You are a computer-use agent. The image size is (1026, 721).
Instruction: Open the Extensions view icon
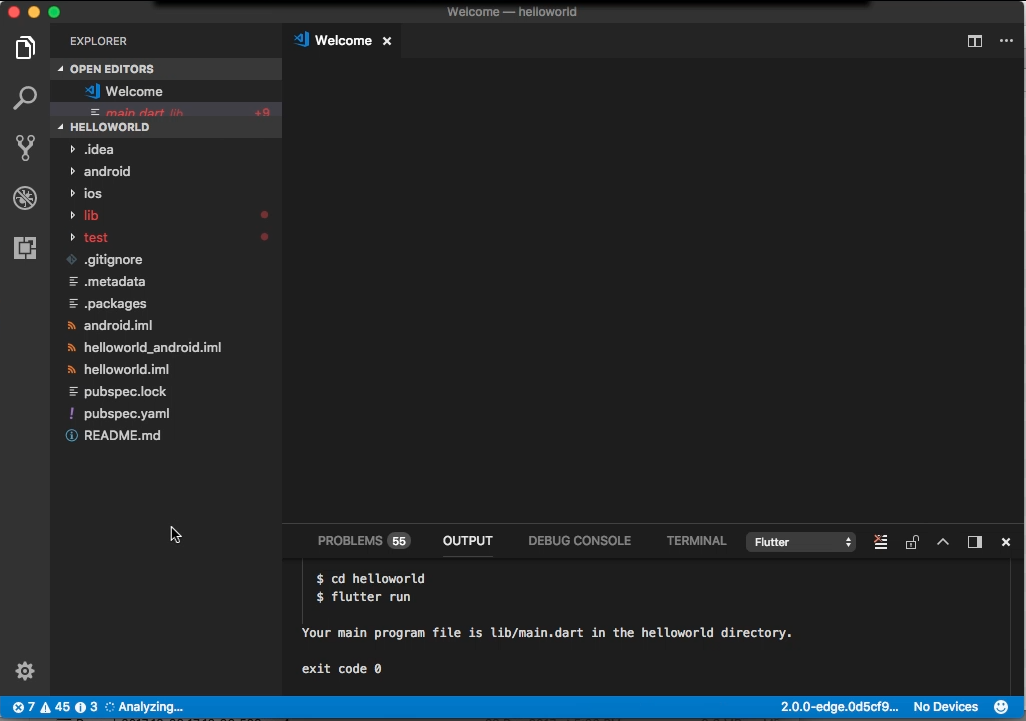tap(25, 248)
